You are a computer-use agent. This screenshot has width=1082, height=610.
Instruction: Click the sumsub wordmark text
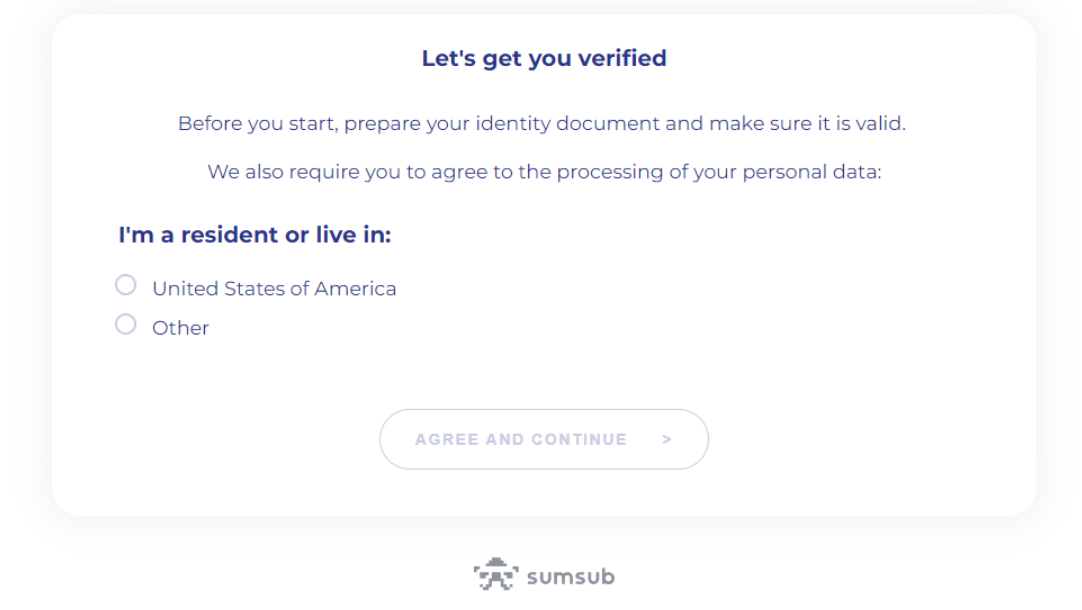coord(570,577)
